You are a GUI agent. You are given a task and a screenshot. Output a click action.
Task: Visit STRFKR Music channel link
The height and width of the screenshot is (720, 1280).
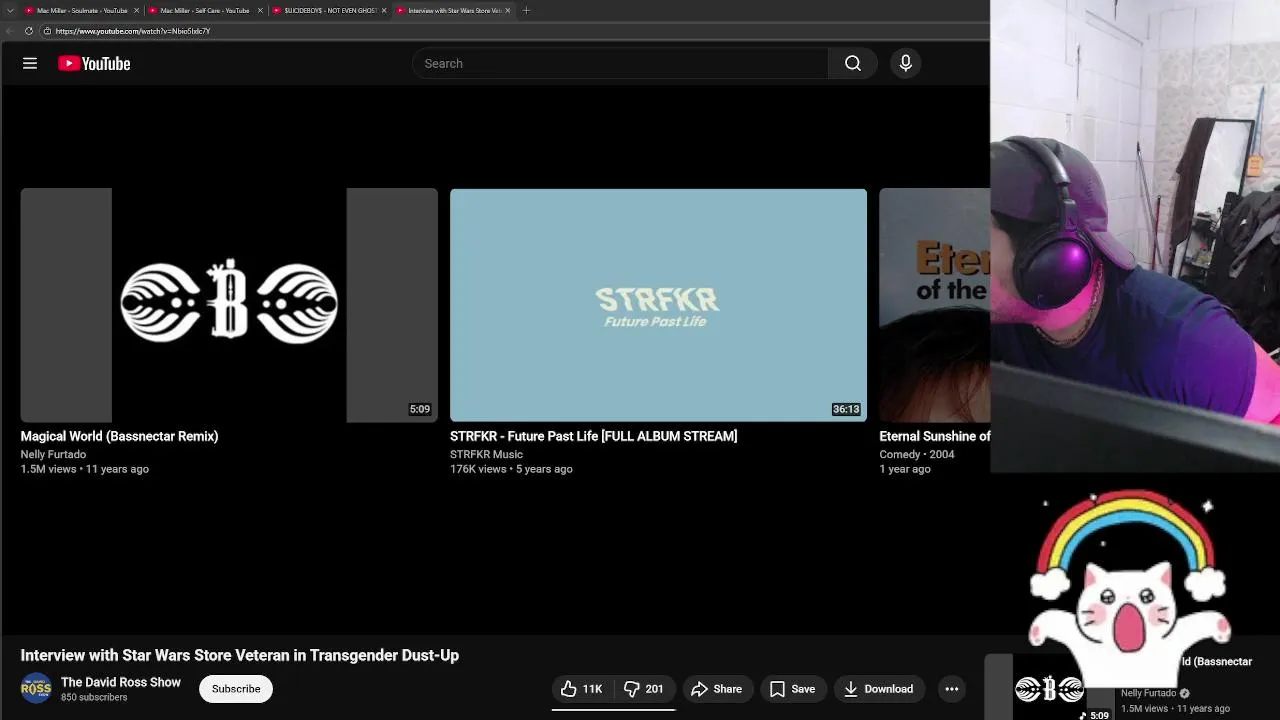(x=486, y=454)
